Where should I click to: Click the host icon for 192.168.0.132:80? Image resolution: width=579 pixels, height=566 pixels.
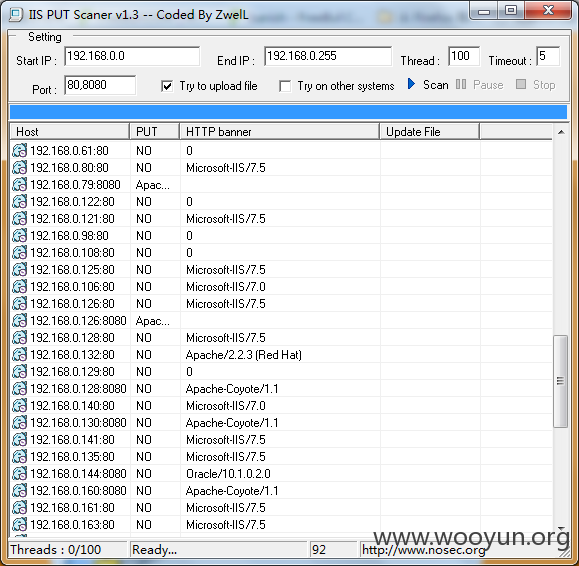(x=20, y=354)
